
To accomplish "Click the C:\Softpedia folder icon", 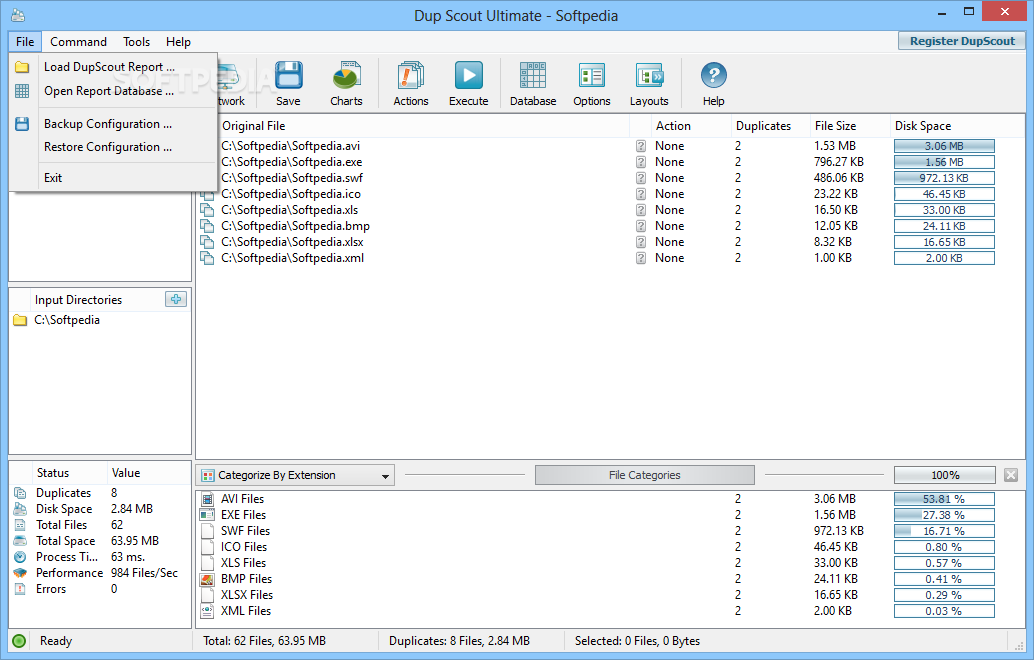I will 20,320.
